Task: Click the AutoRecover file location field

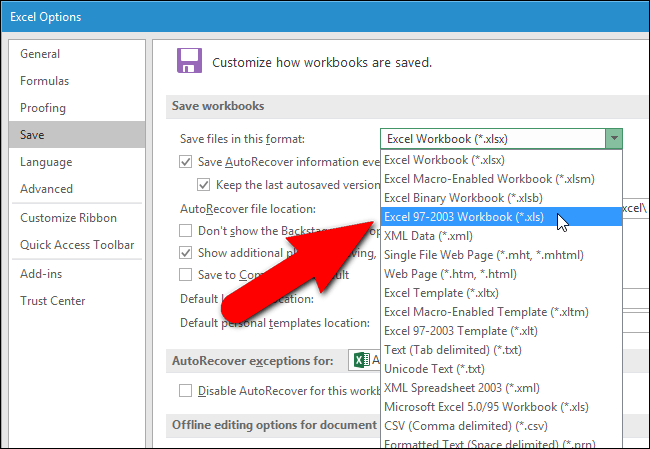Action: pyautogui.click(x=635, y=209)
